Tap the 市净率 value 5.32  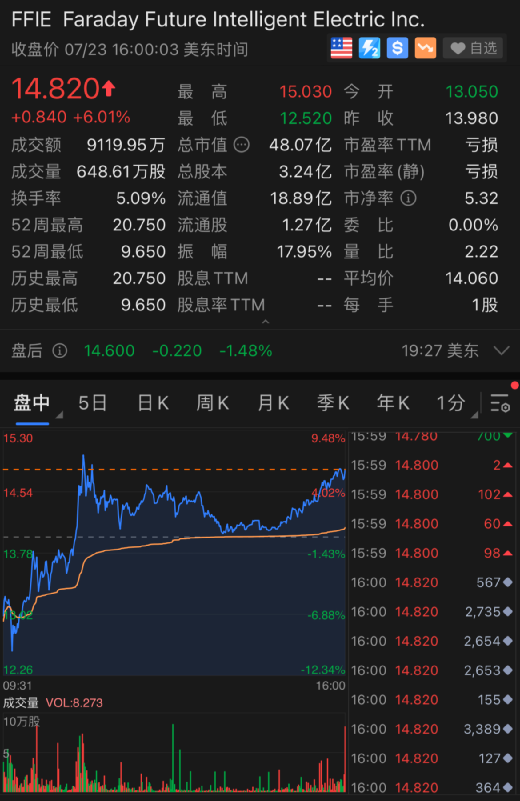[481, 198]
